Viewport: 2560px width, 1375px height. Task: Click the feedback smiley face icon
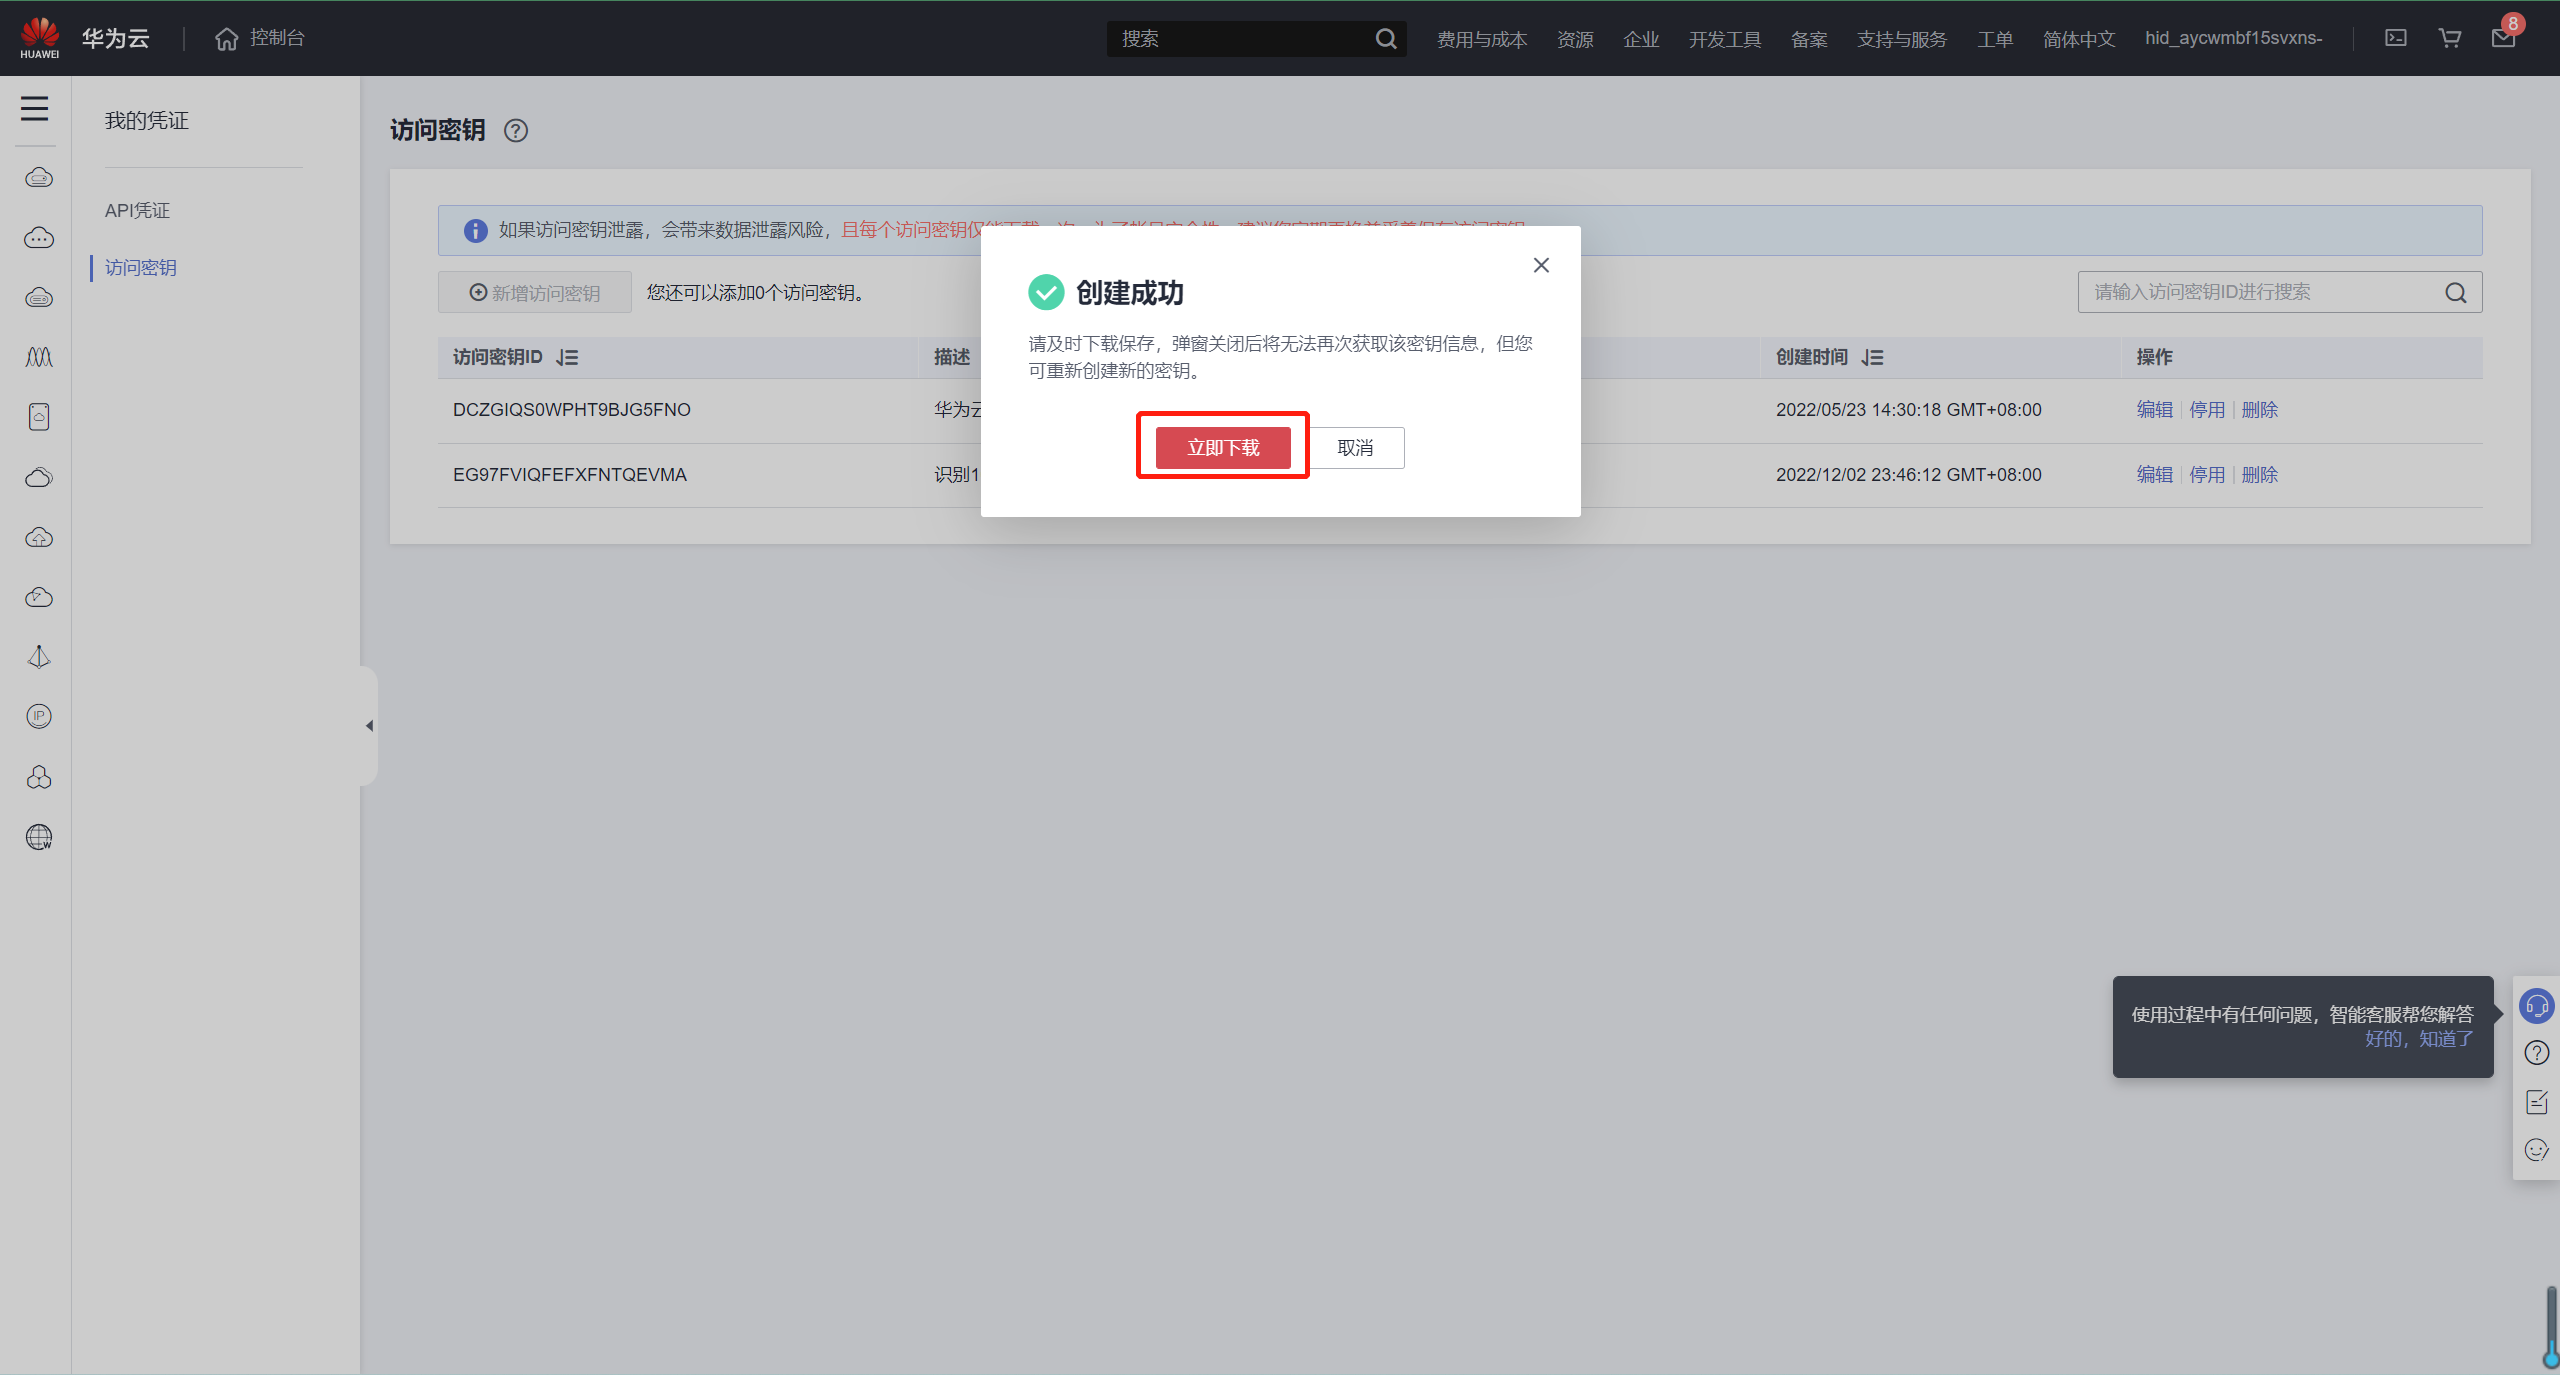(2537, 1150)
